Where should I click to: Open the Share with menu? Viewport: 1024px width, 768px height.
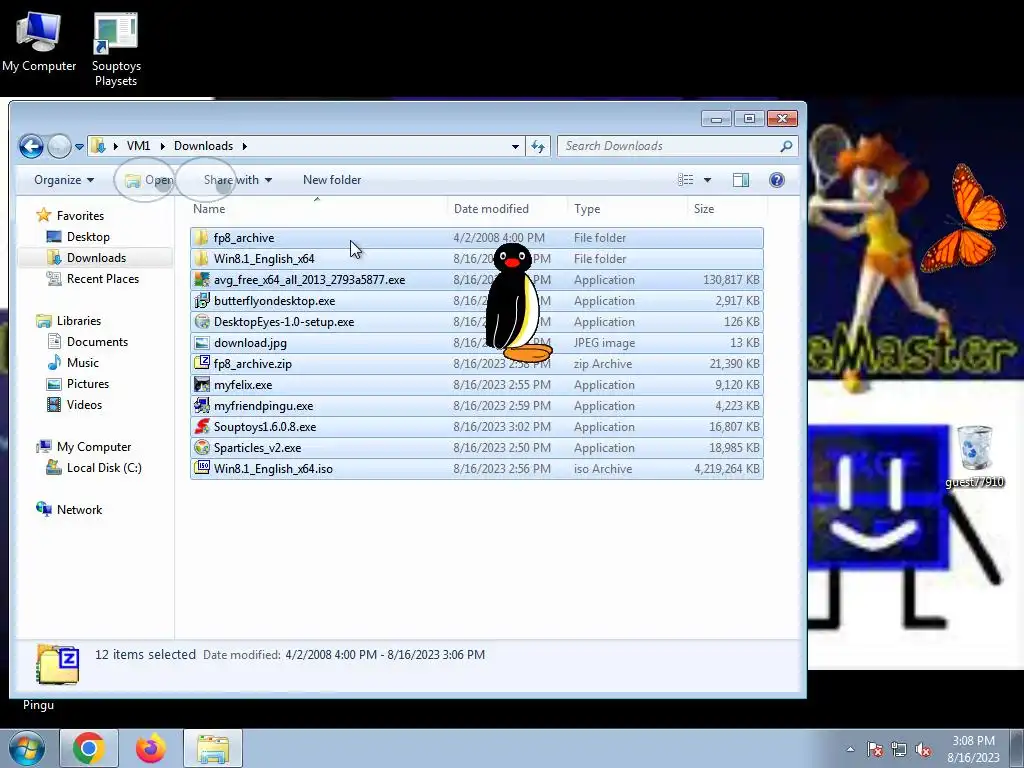click(238, 180)
